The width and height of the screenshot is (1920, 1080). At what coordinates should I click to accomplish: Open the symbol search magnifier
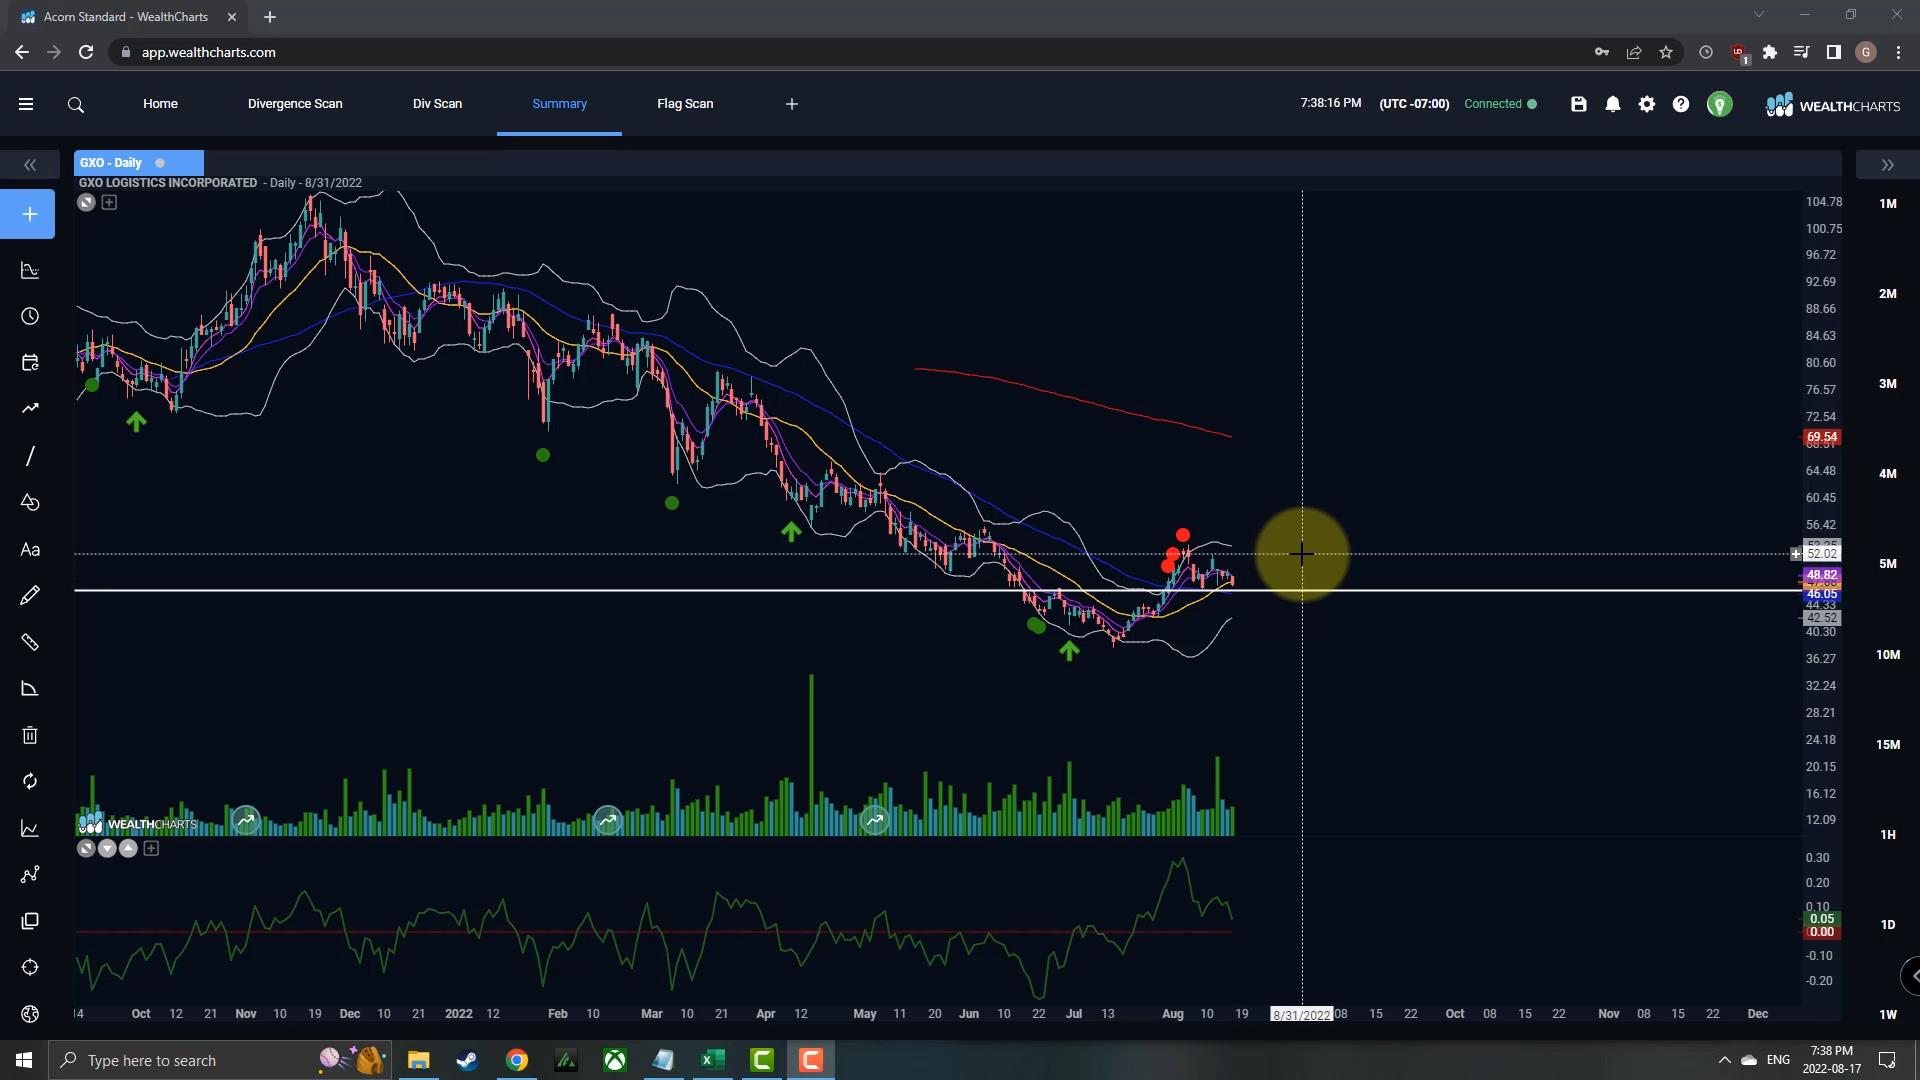coord(76,104)
